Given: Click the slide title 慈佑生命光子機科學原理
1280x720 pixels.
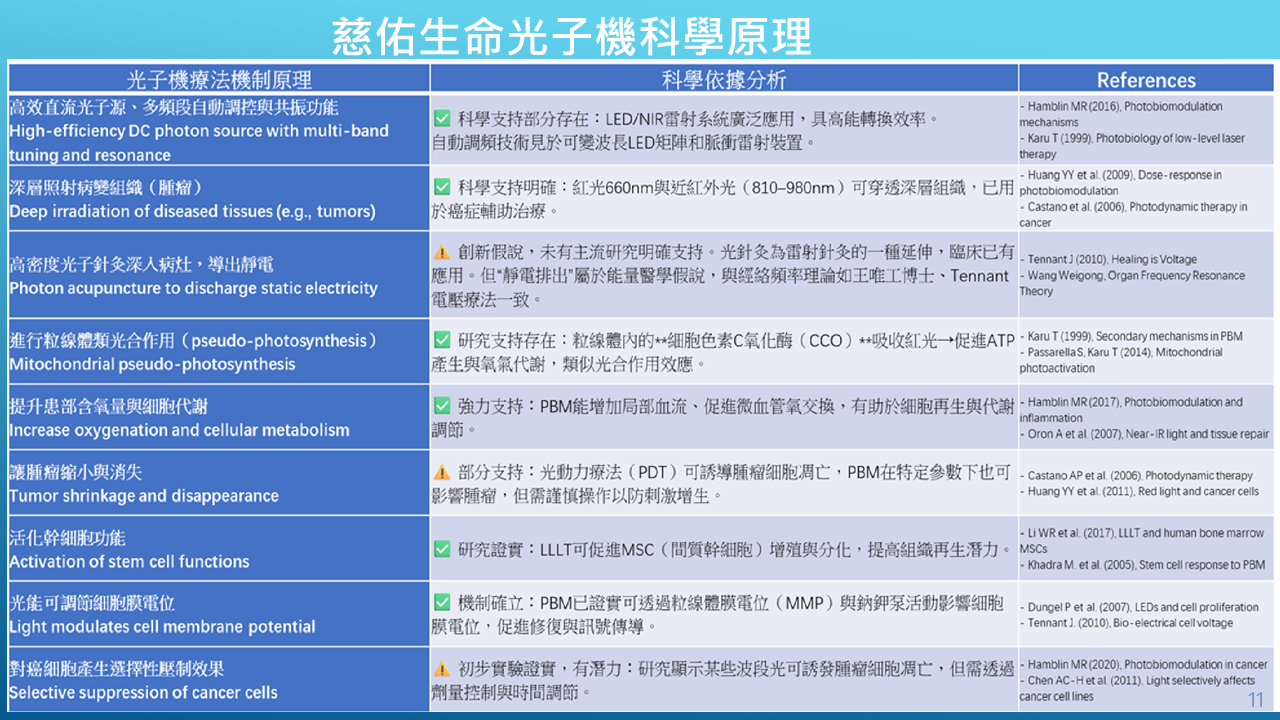Looking at the screenshot, I should (572, 36).
